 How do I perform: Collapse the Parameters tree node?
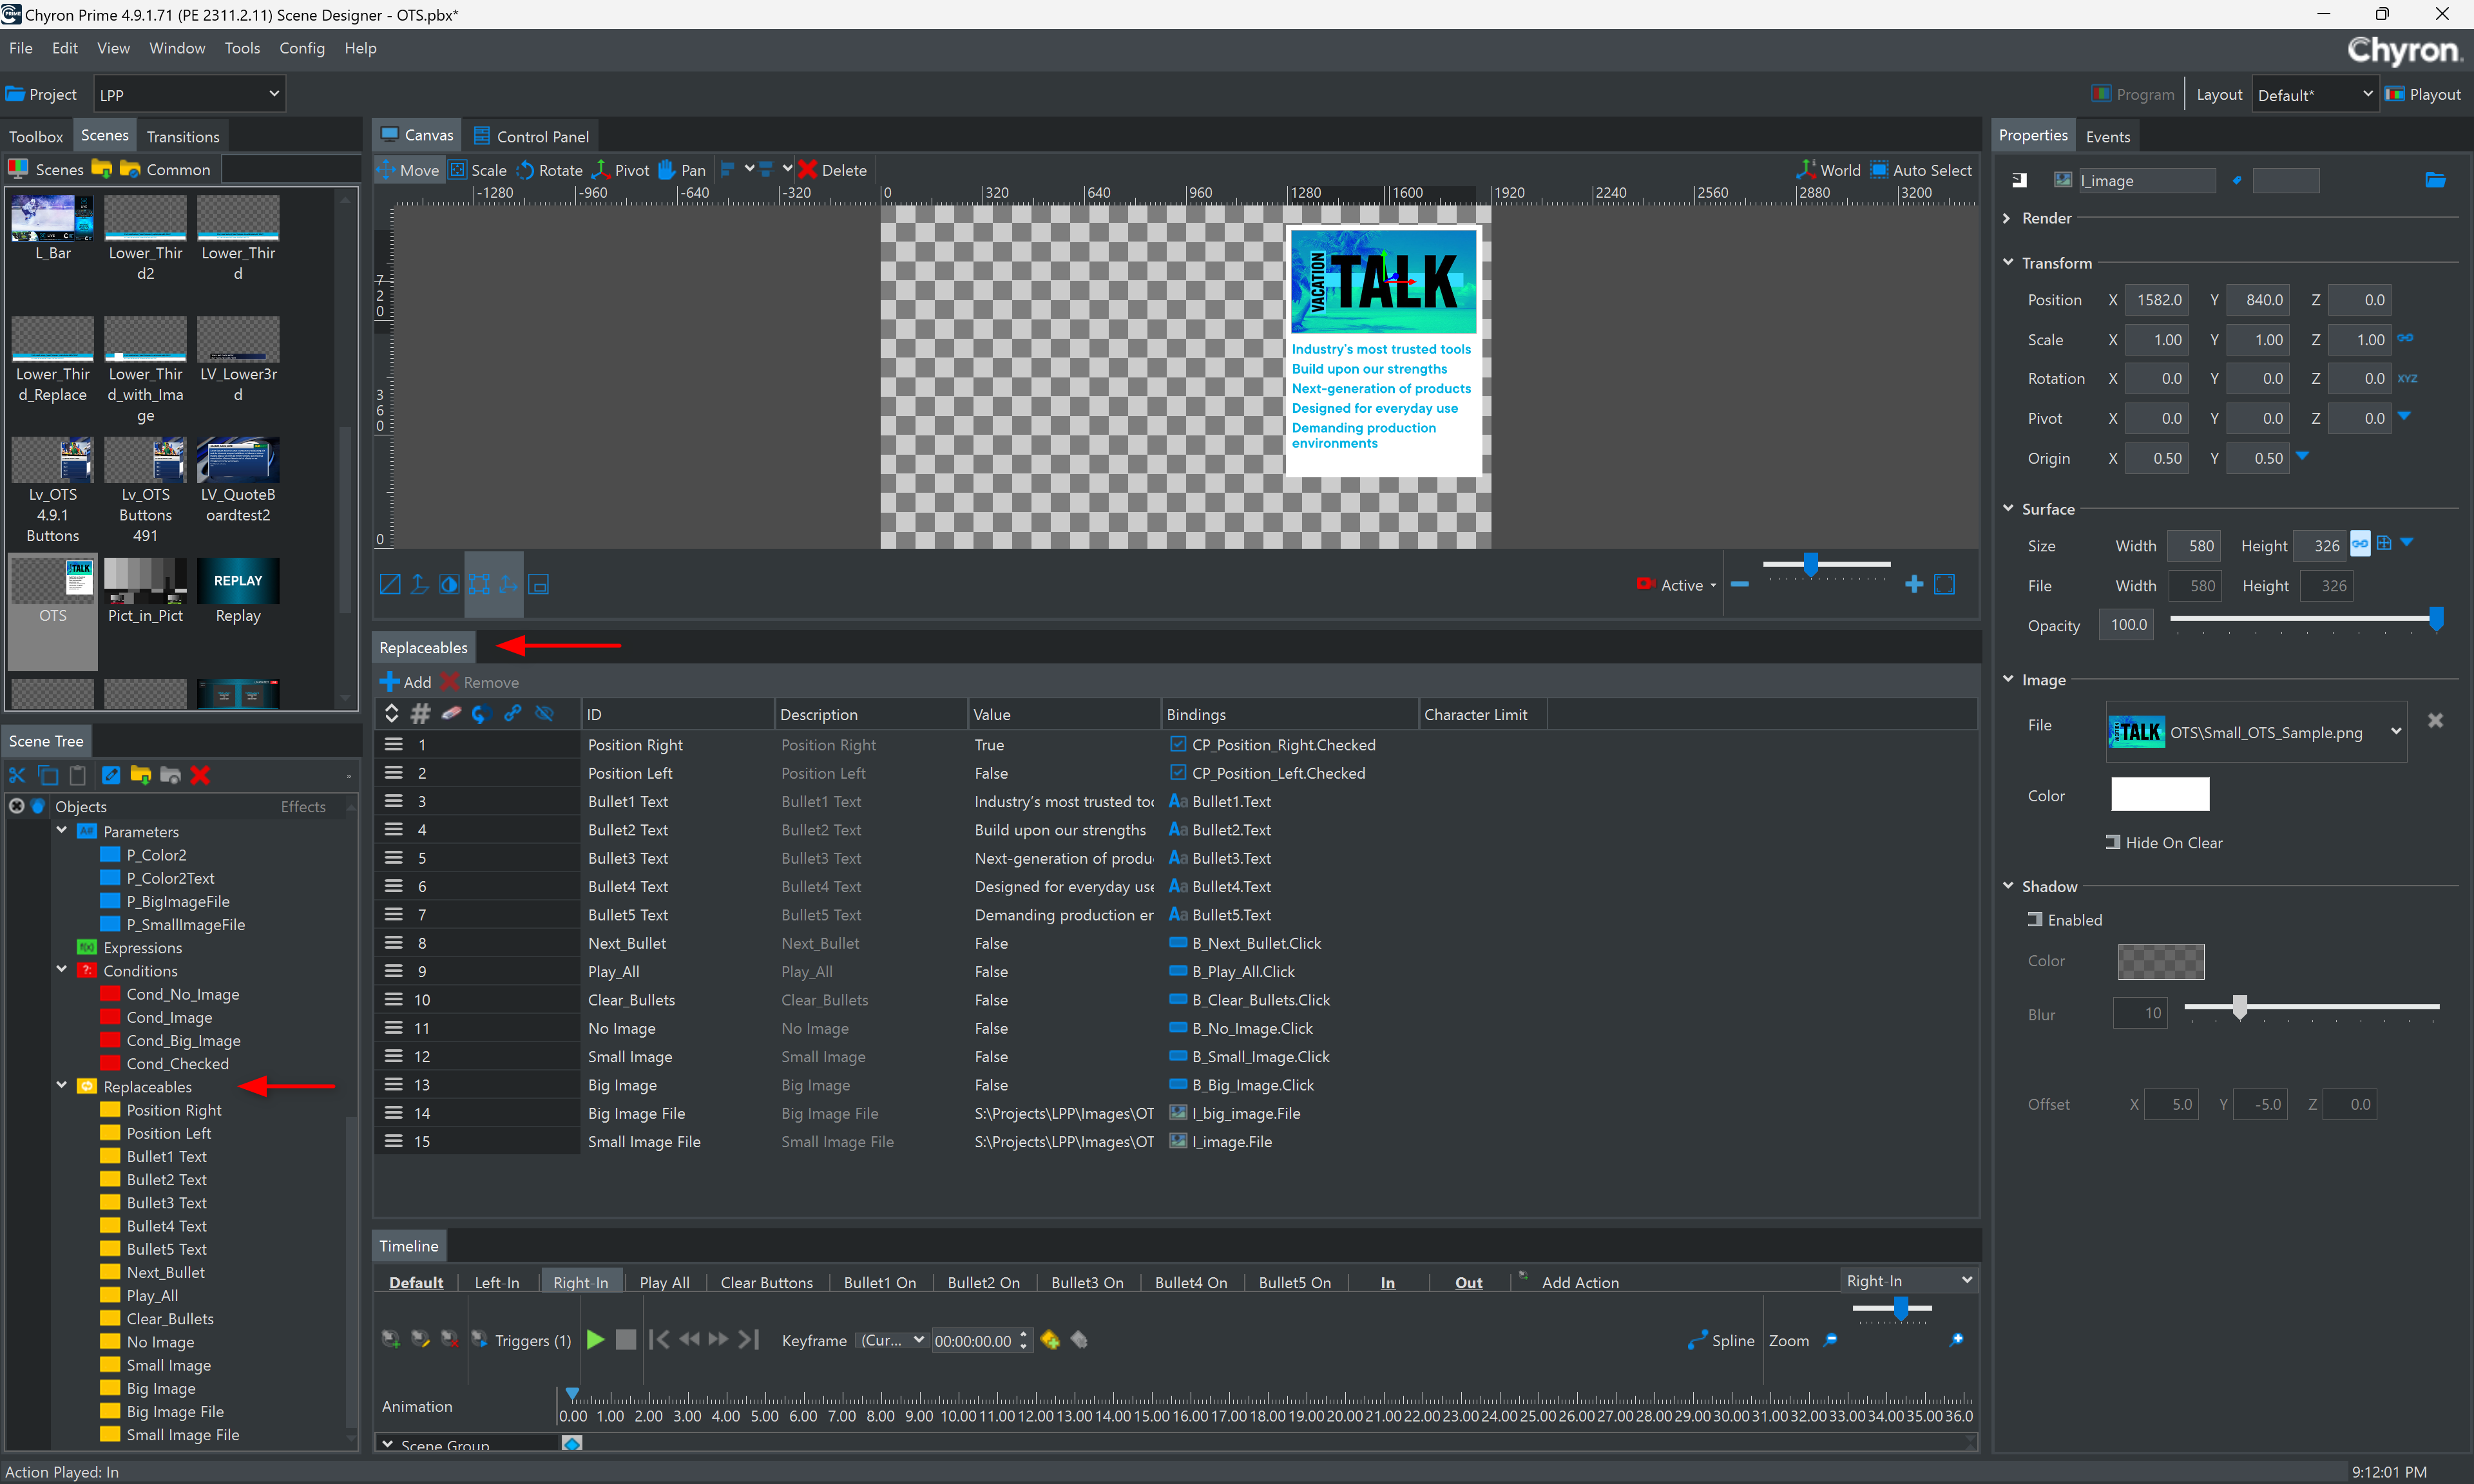point(62,830)
